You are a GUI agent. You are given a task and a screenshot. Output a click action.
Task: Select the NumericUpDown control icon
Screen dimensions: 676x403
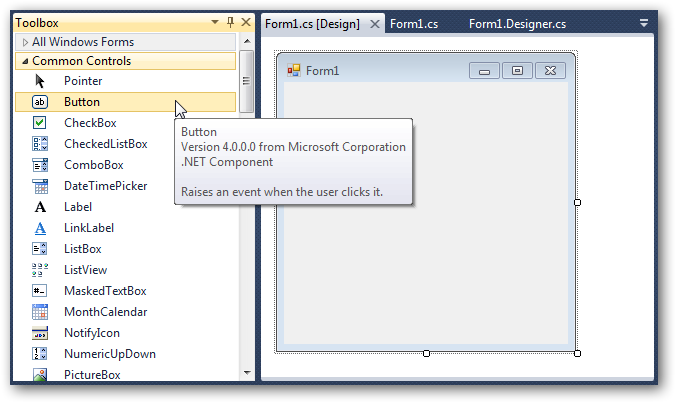[40, 354]
